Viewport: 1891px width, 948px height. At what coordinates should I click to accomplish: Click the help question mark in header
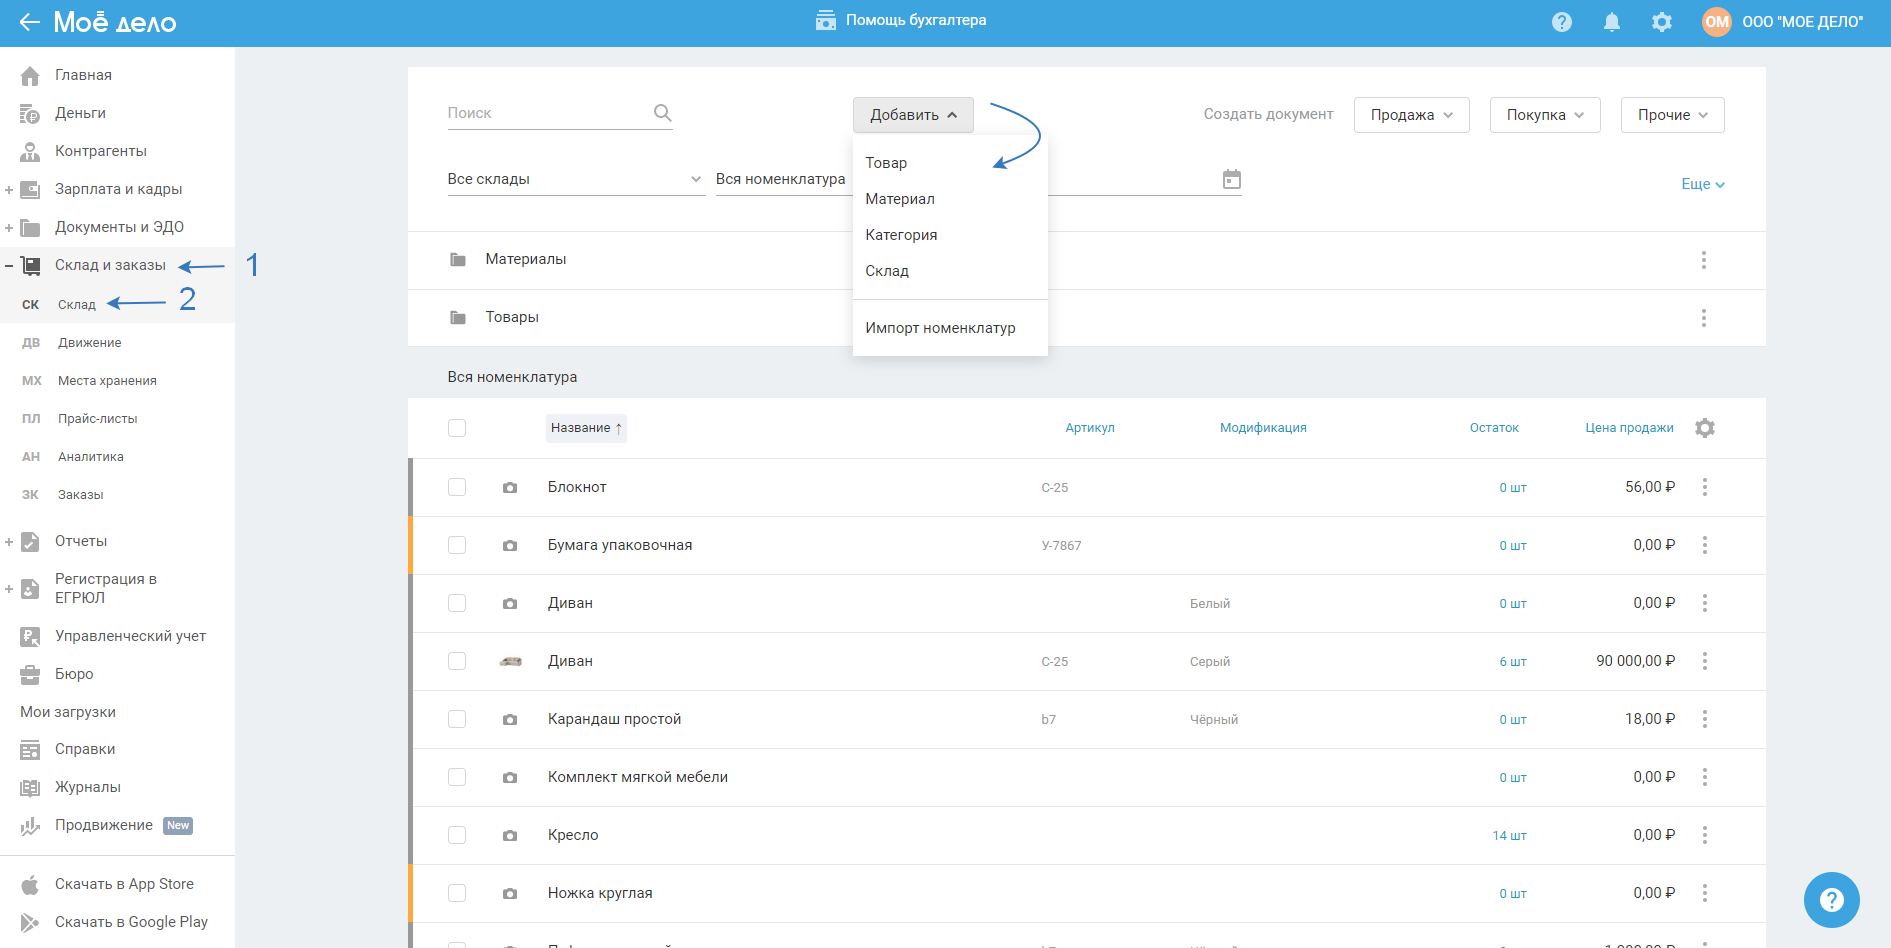[1561, 22]
